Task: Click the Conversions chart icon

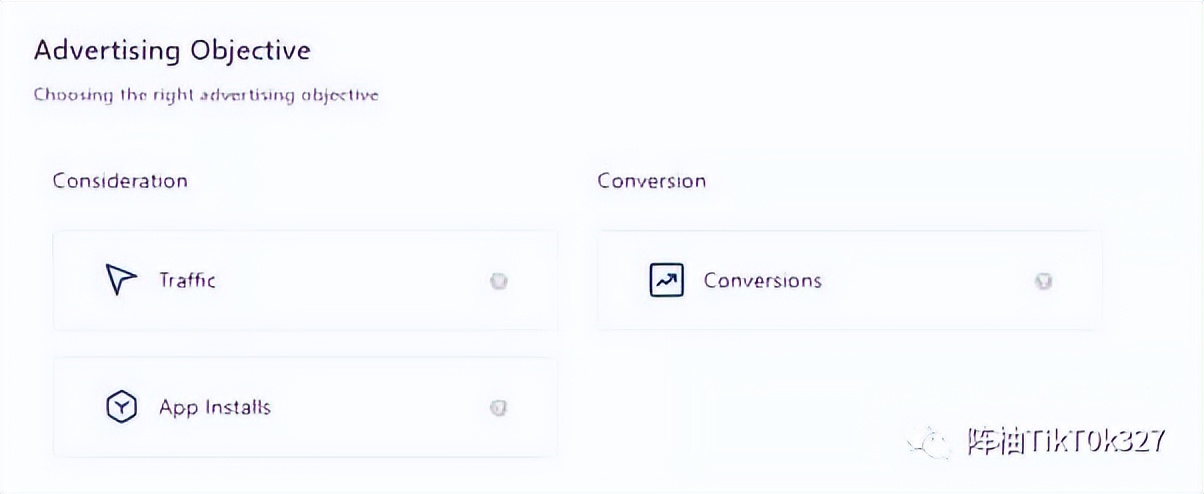Action: pos(665,280)
